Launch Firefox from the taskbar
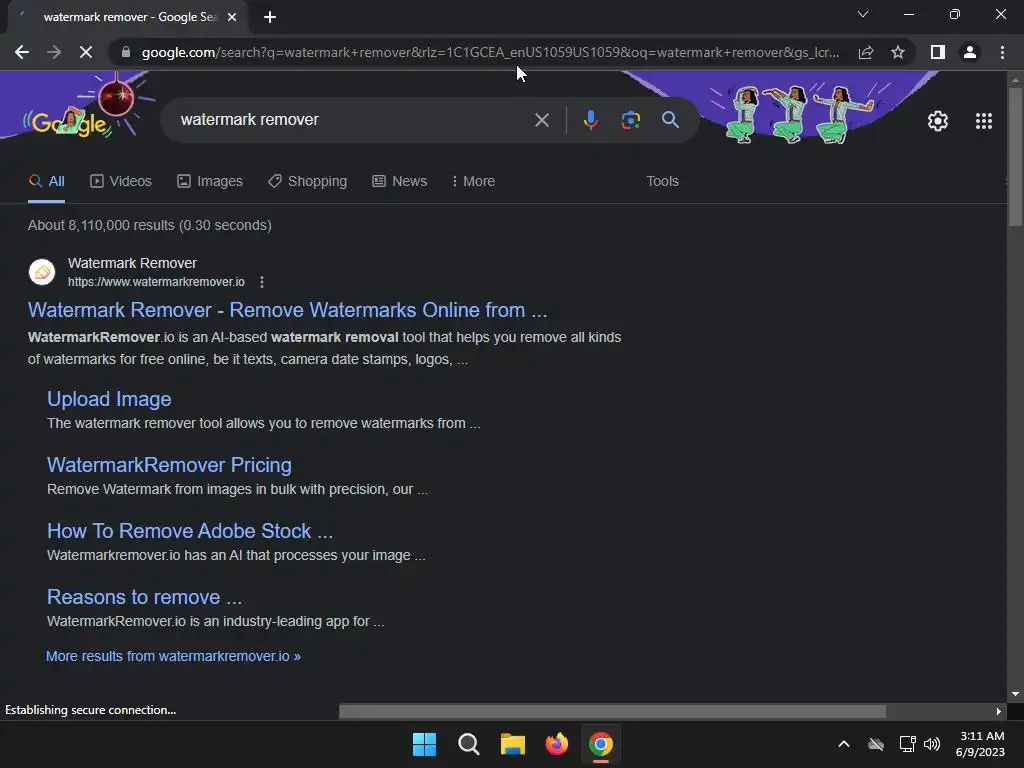 coord(556,744)
